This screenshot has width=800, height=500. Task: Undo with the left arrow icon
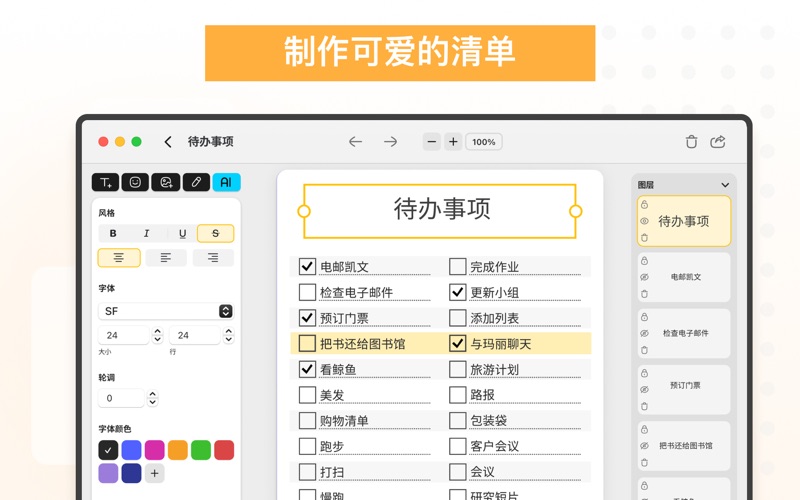(355, 142)
